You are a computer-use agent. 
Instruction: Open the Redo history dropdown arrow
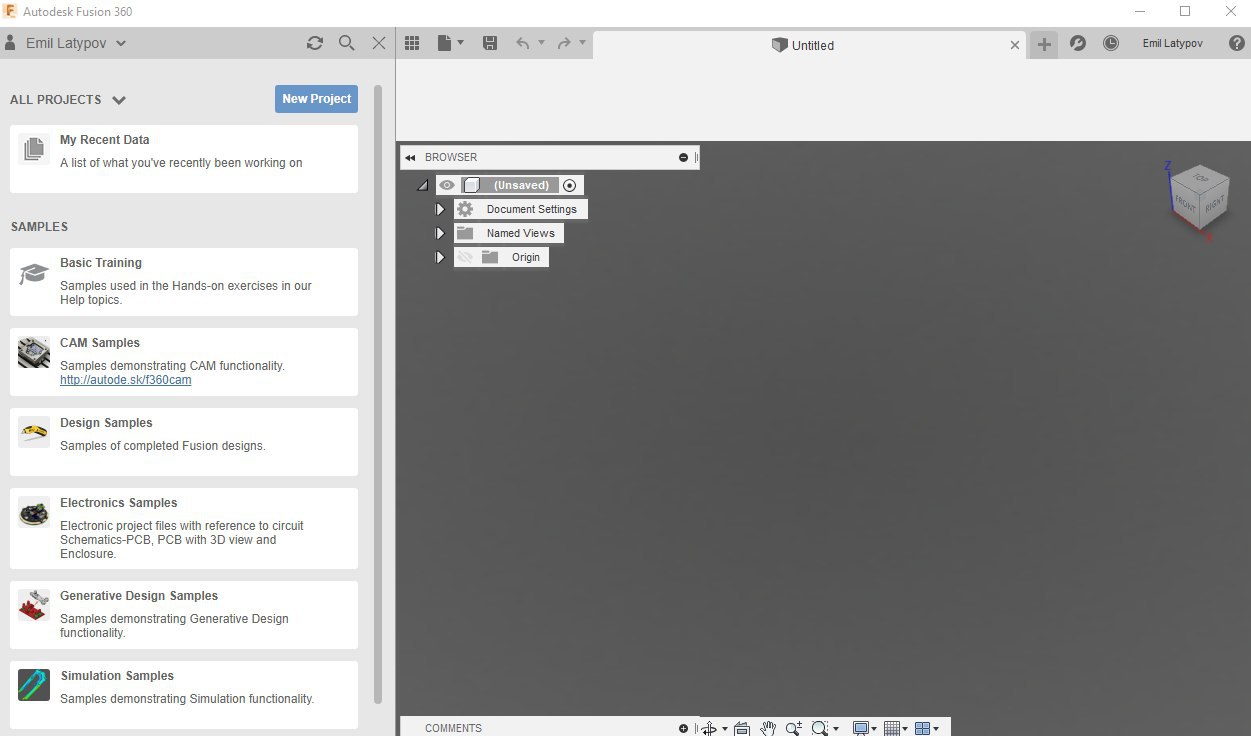pos(582,43)
